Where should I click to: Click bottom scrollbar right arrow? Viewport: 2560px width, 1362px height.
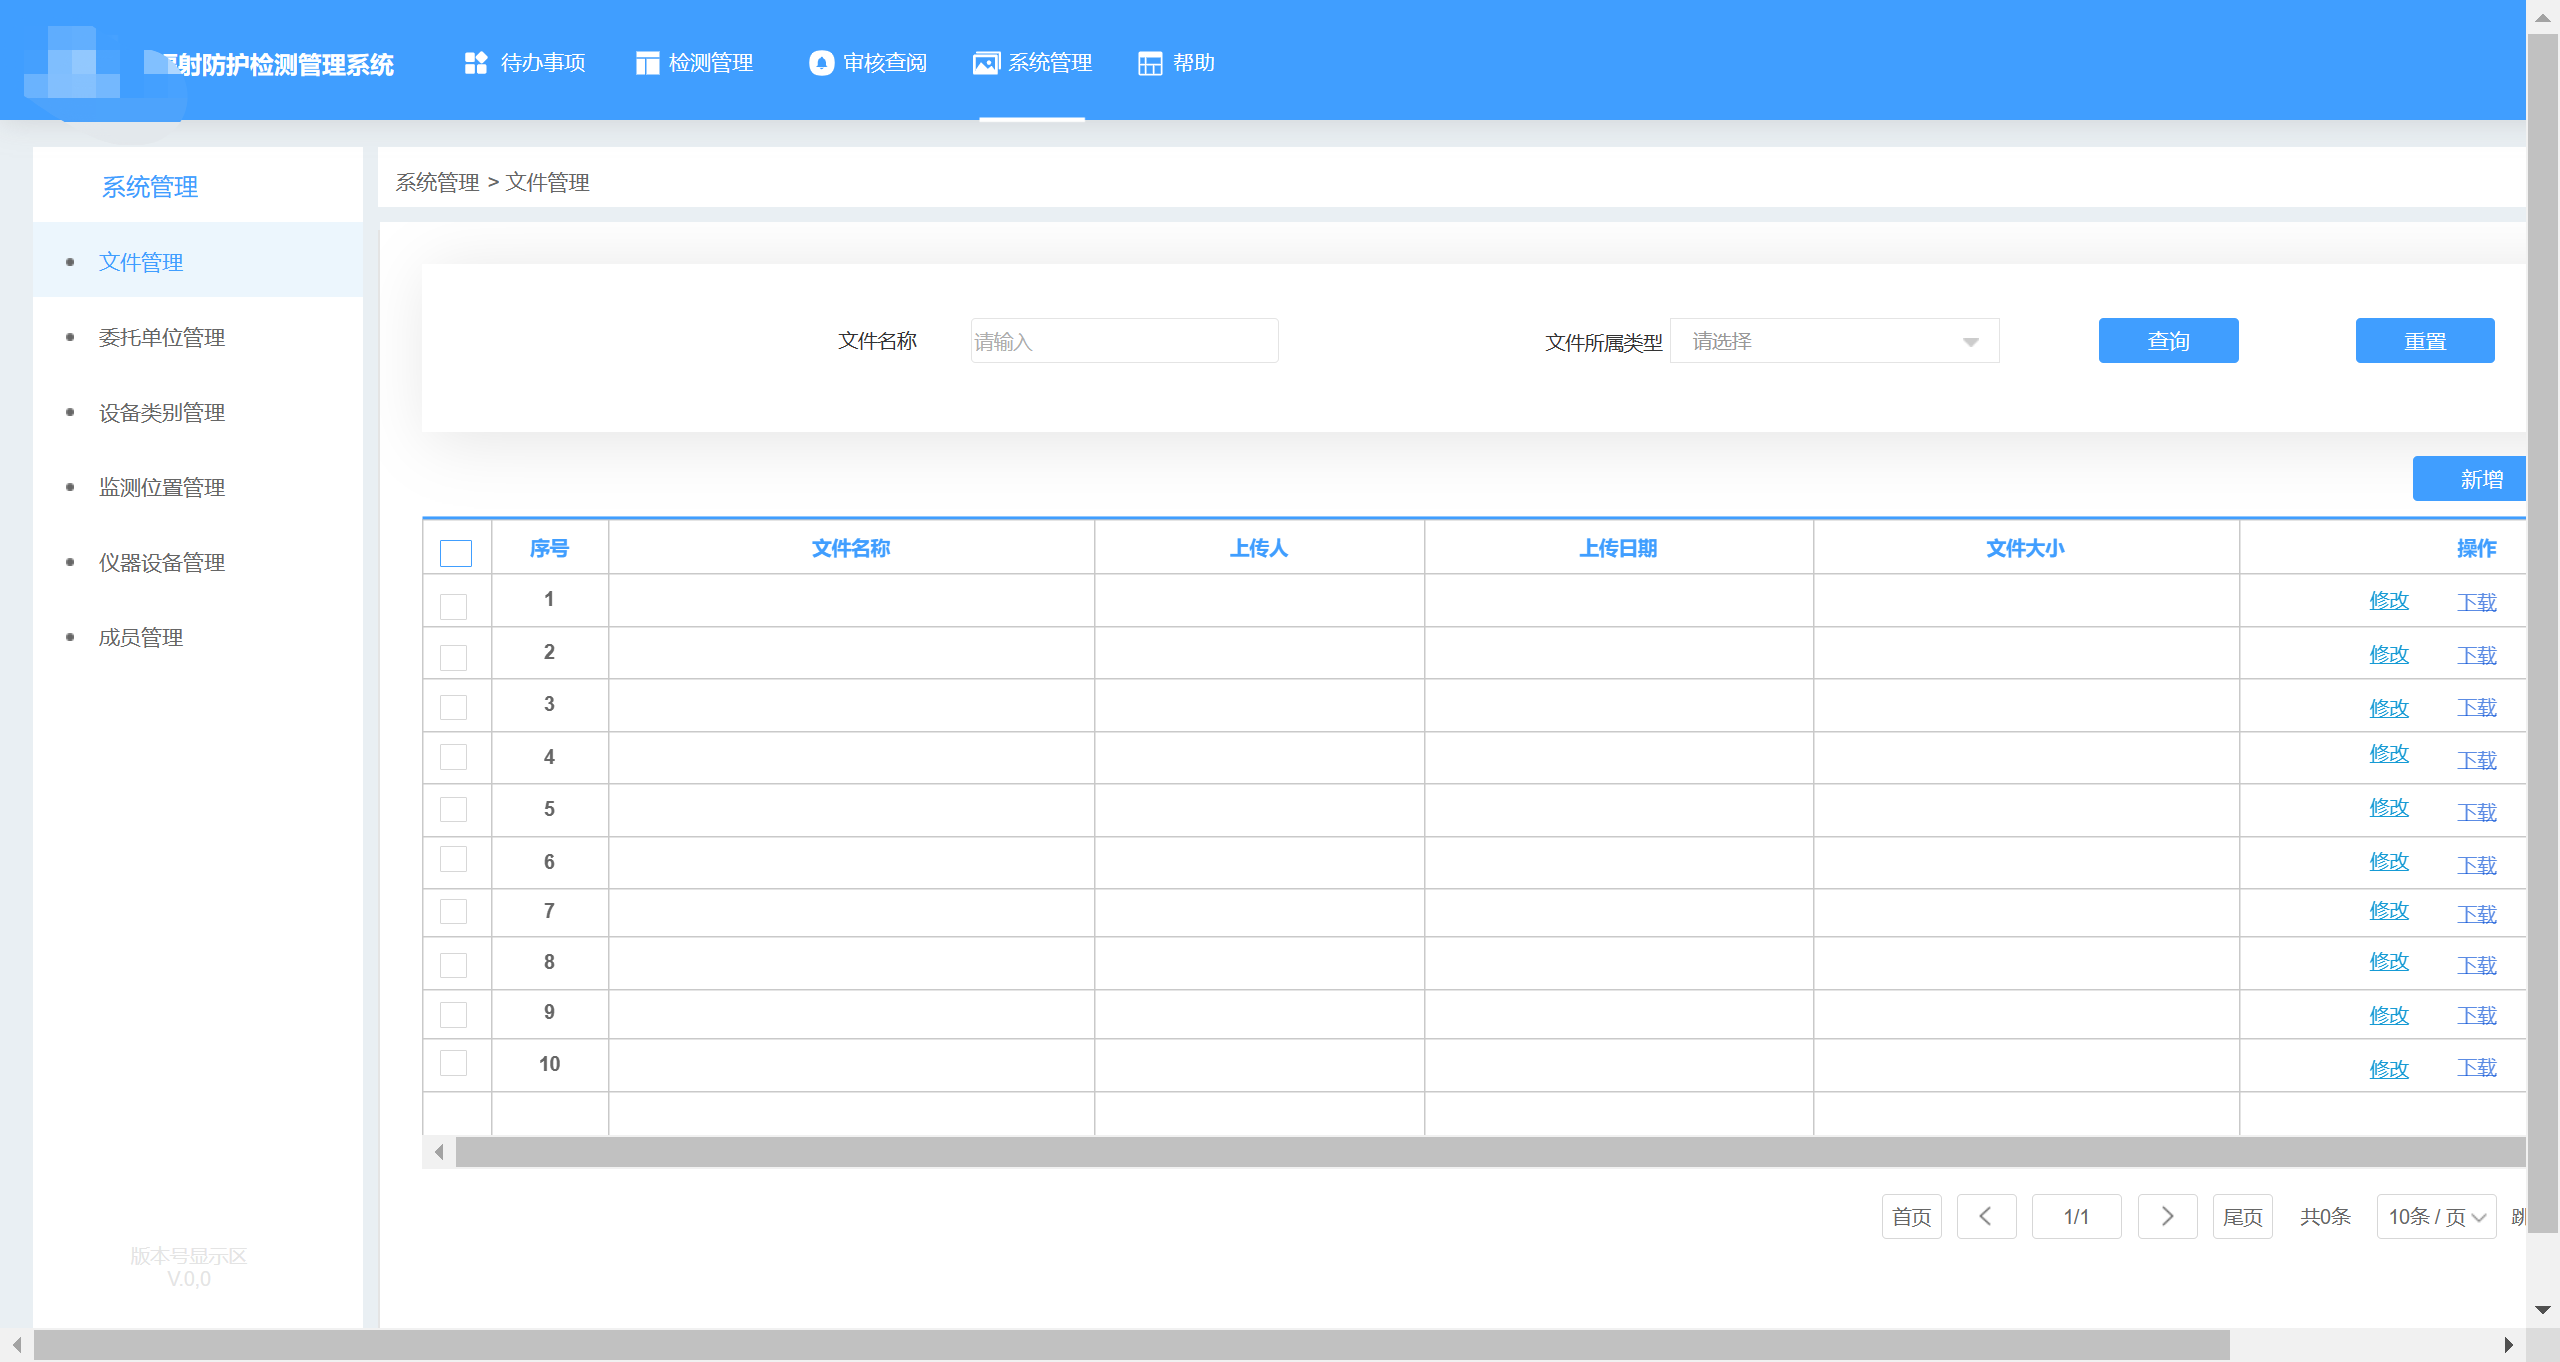coord(2508,1345)
